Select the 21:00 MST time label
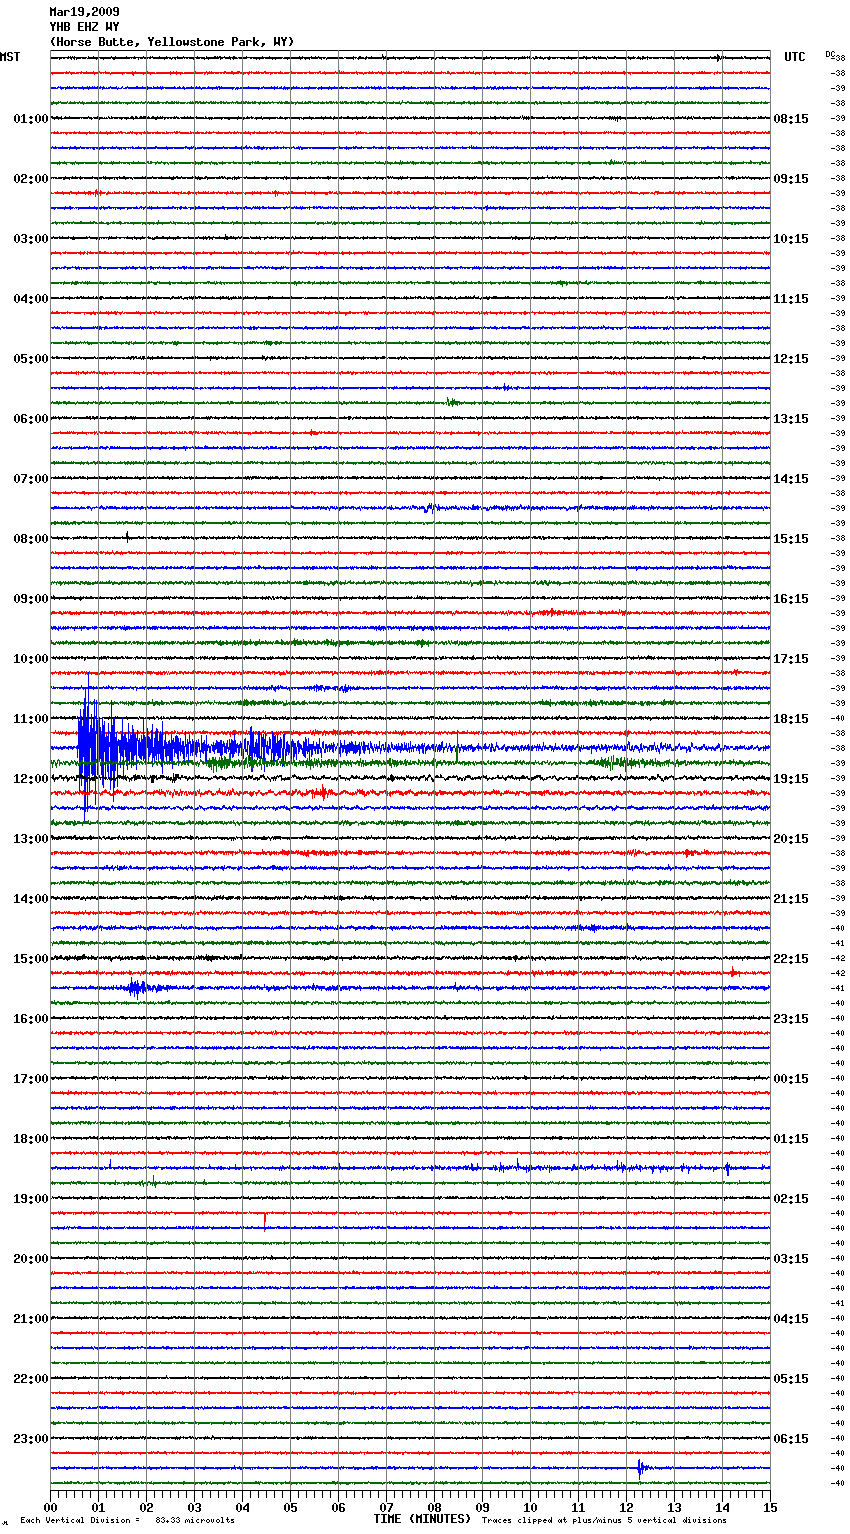This screenshot has height=1534, width=850. point(30,1319)
